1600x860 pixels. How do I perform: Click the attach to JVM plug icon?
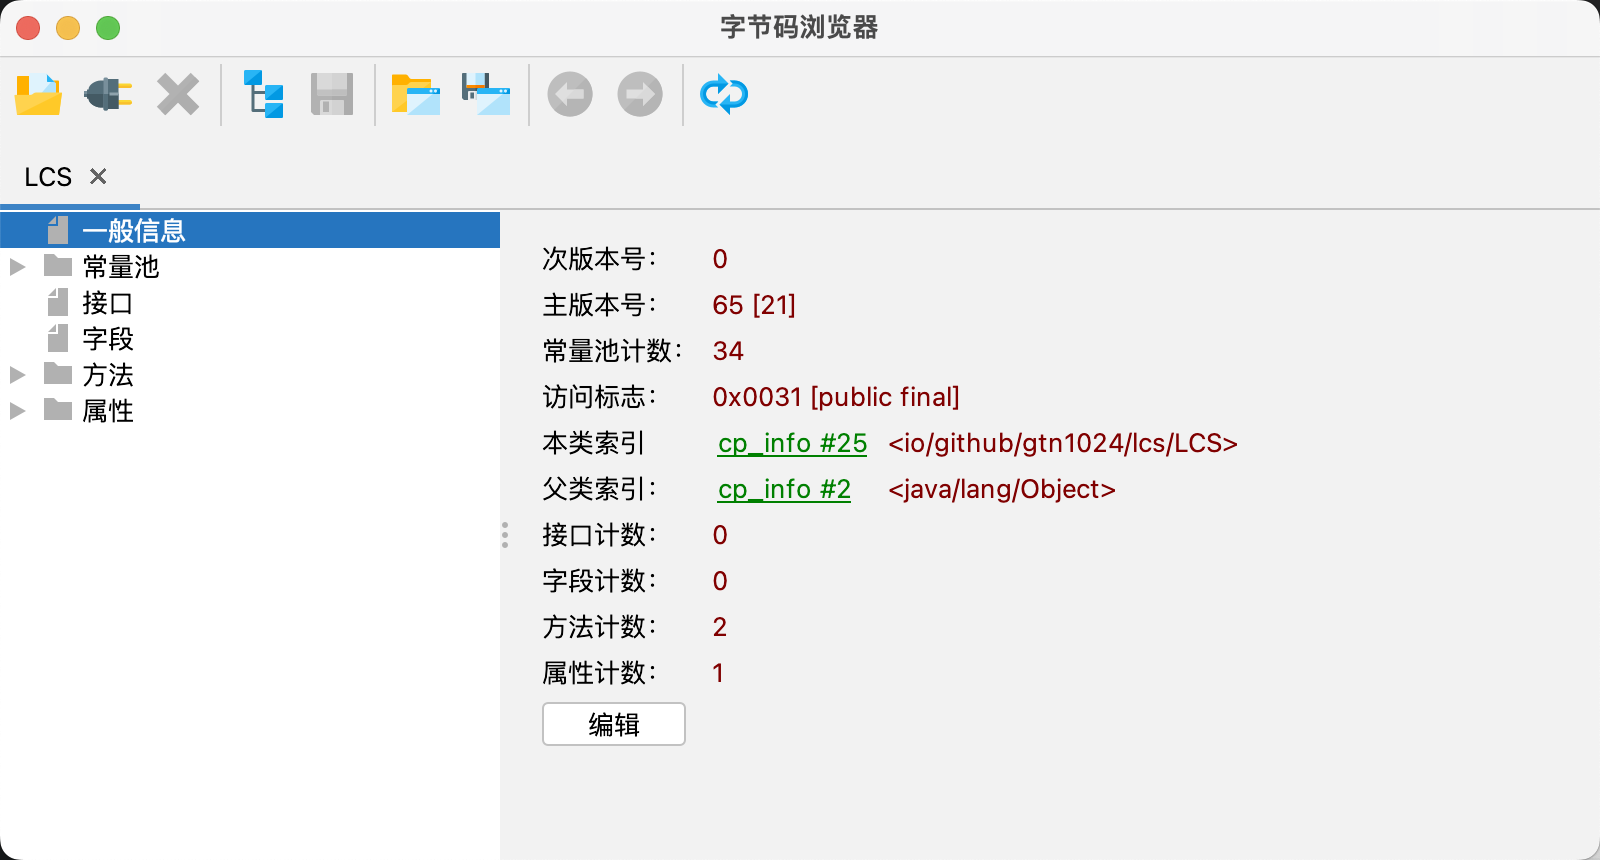point(108,95)
